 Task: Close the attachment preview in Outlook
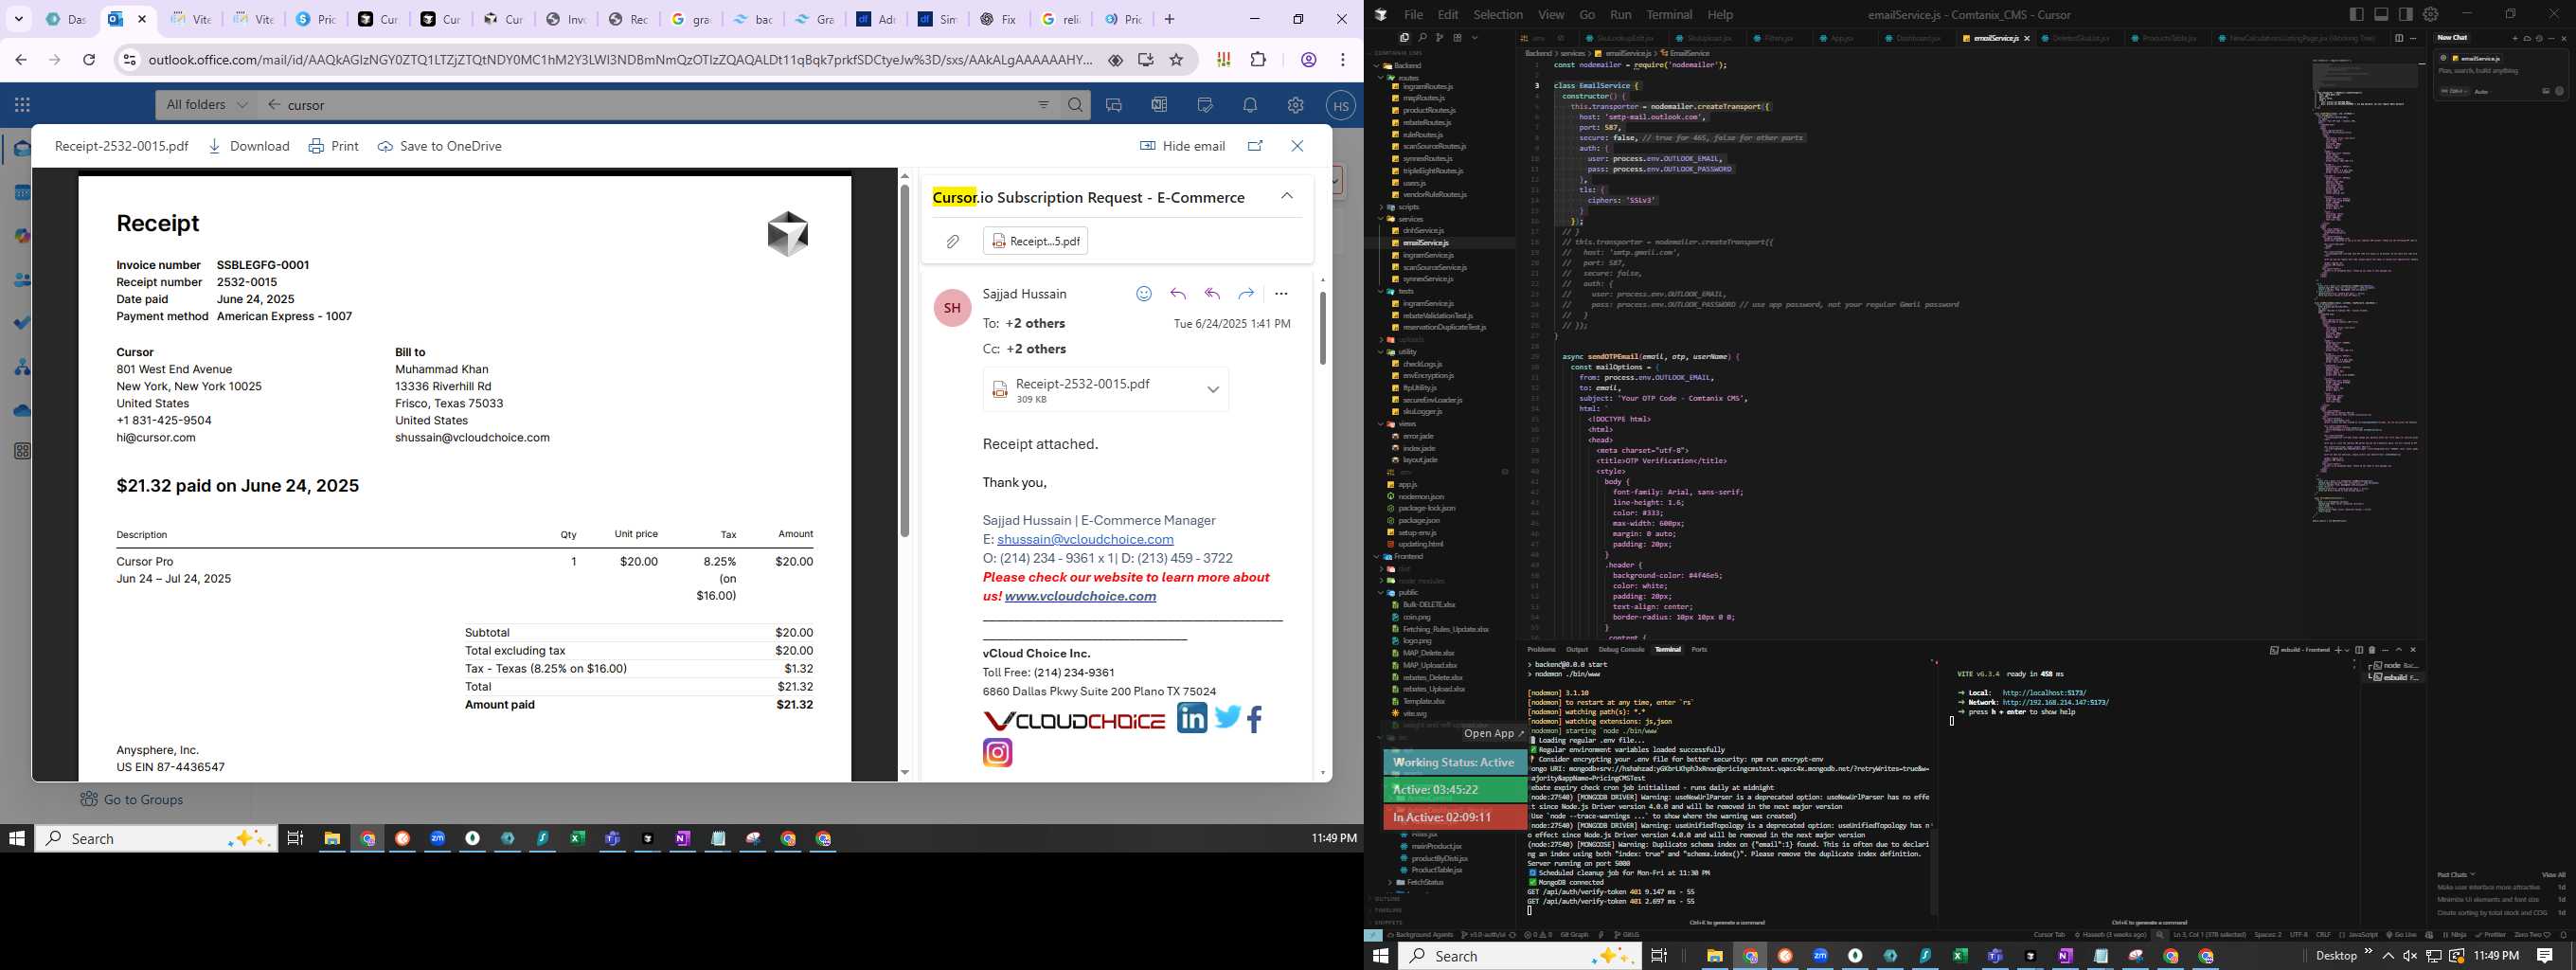[1297, 146]
